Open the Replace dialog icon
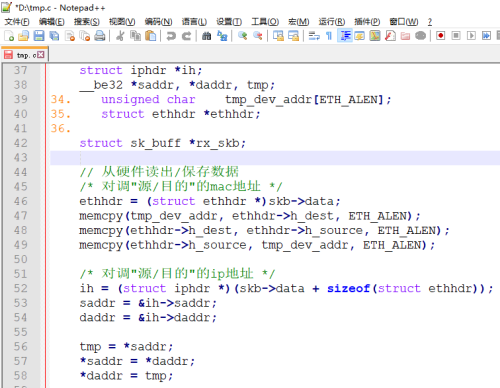500x388 pixels. pos(222,36)
